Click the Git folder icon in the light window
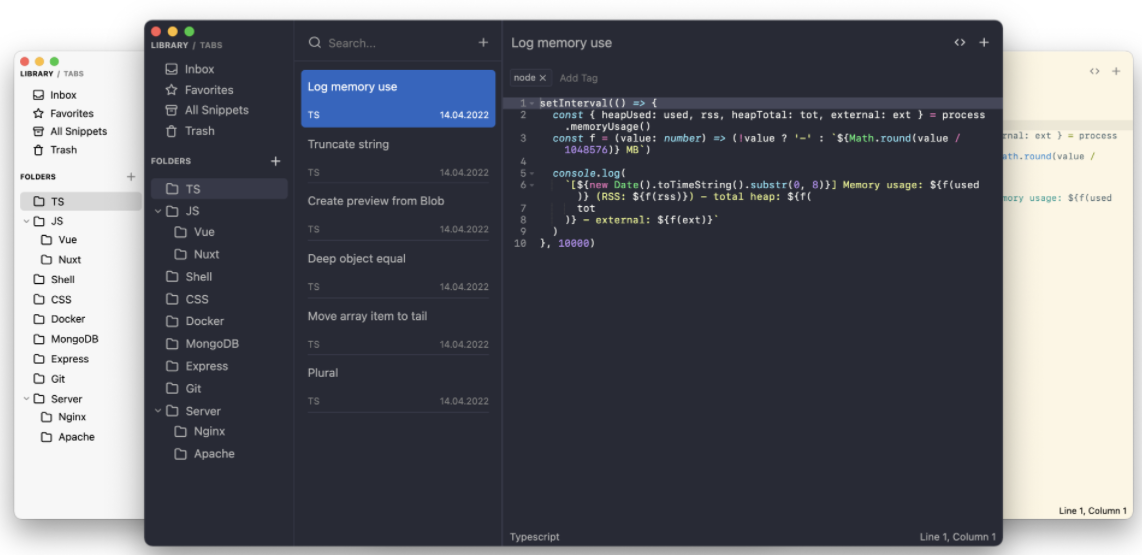Viewport: 1142px width, 555px height. tap(39, 379)
